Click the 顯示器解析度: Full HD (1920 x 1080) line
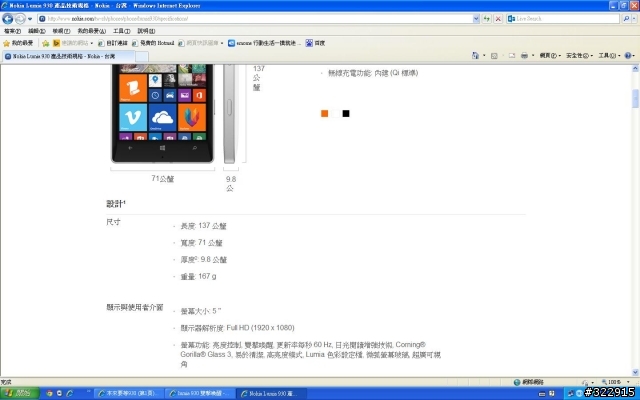Image resolution: width=640 pixels, height=400 pixels. [237, 328]
